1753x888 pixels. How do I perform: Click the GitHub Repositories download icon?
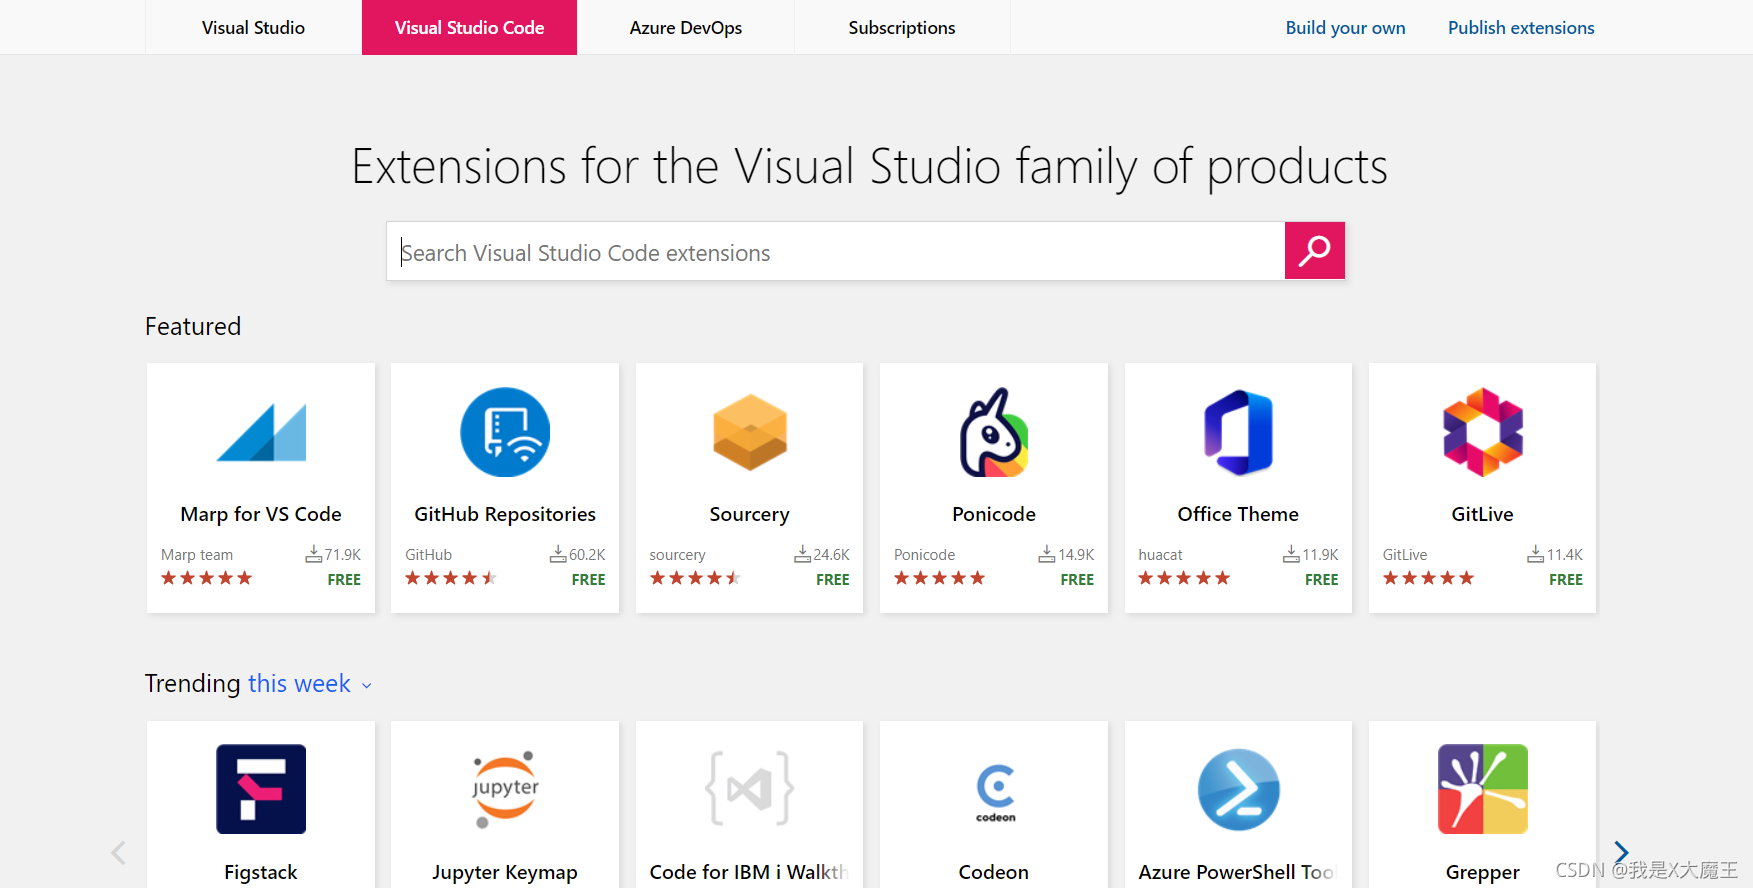pyautogui.click(x=558, y=554)
